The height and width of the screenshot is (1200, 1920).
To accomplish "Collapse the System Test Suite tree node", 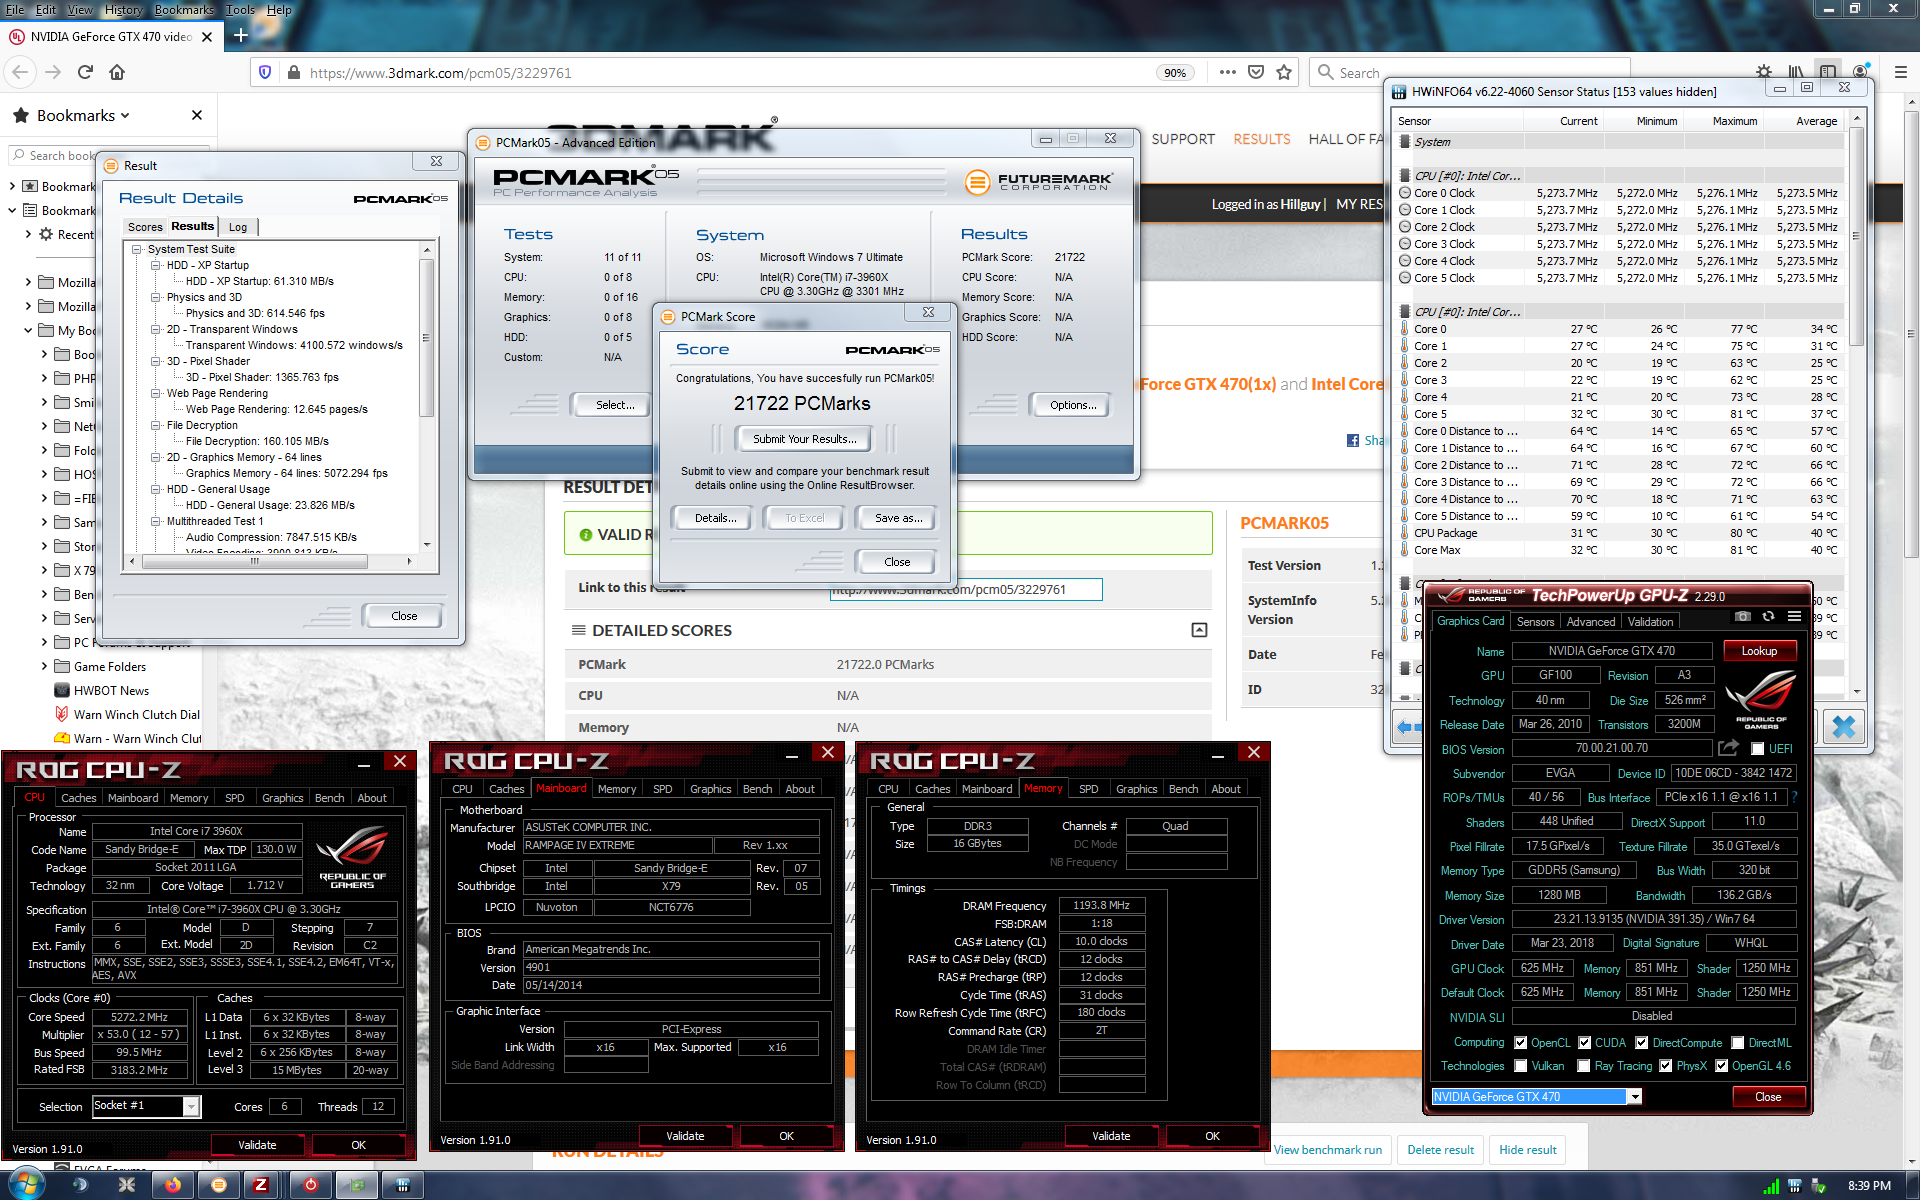I will pyautogui.click(x=137, y=249).
